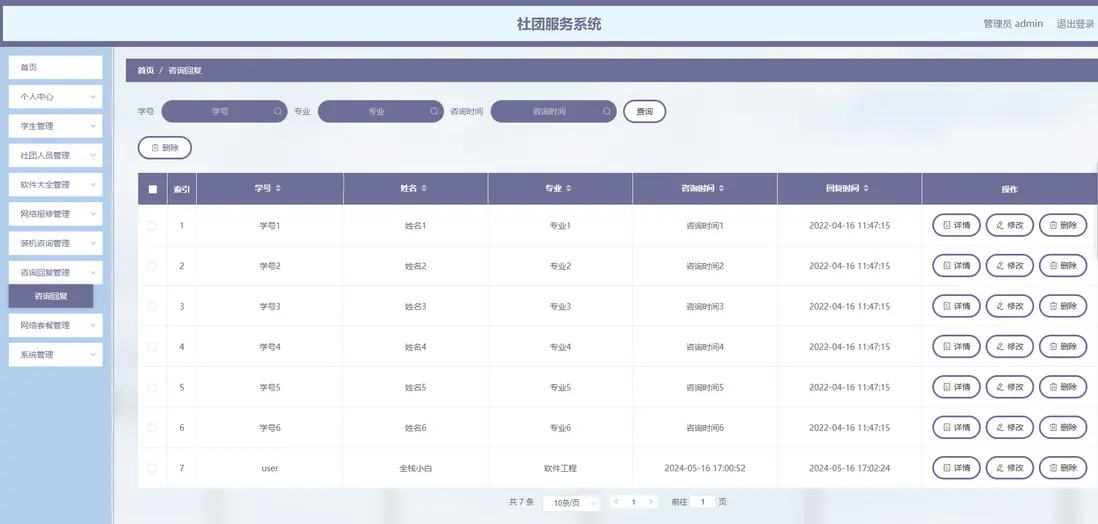The image size is (1098, 524).
Task: Expand 装机咨询管理 sidebar menu
Action: 55,243
